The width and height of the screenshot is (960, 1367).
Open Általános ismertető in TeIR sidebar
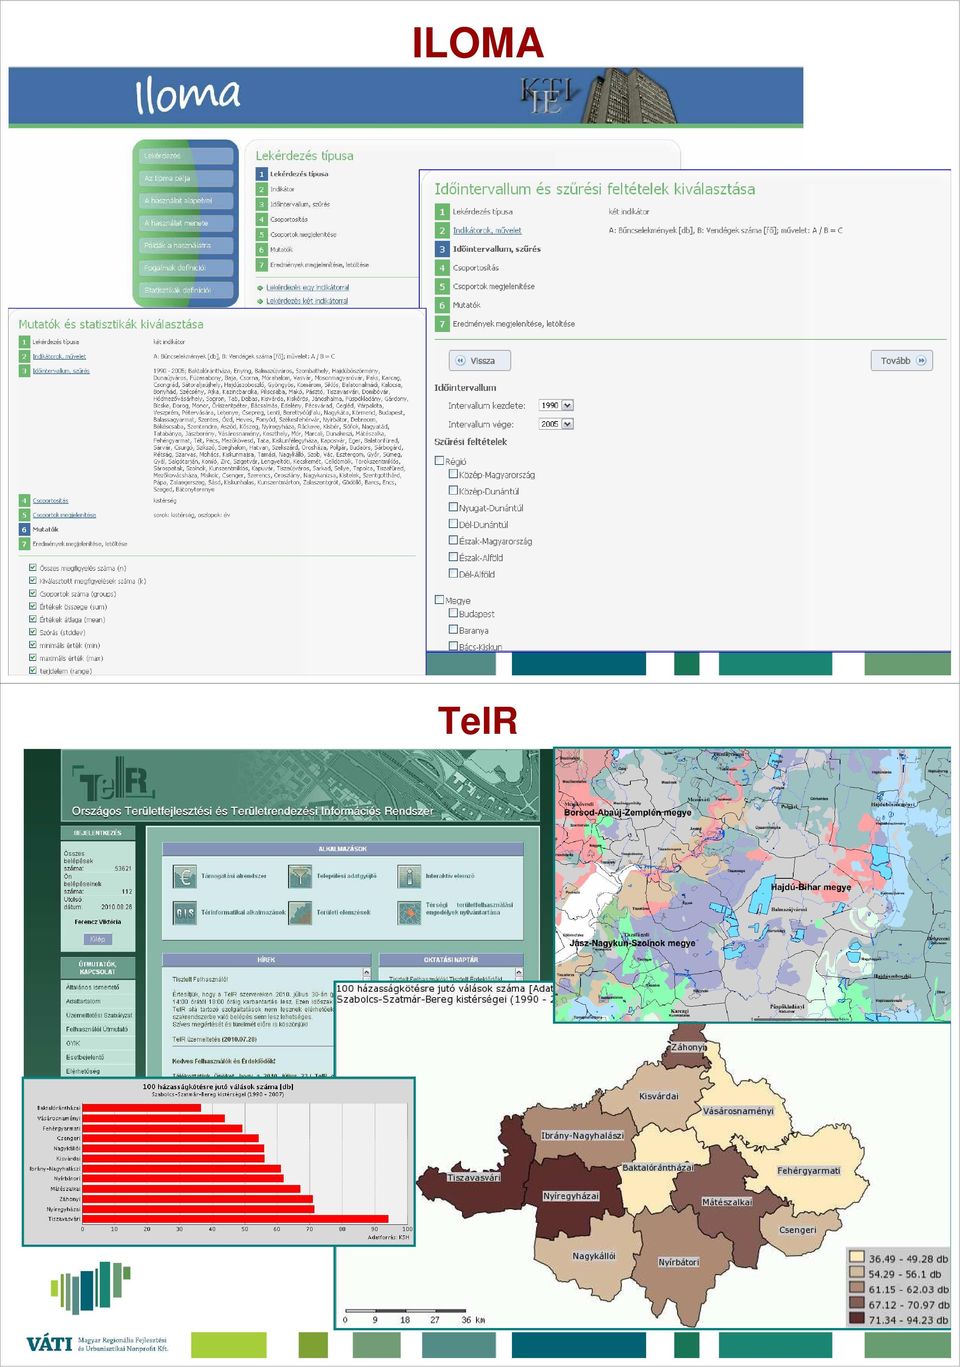click(x=93, y=987)
